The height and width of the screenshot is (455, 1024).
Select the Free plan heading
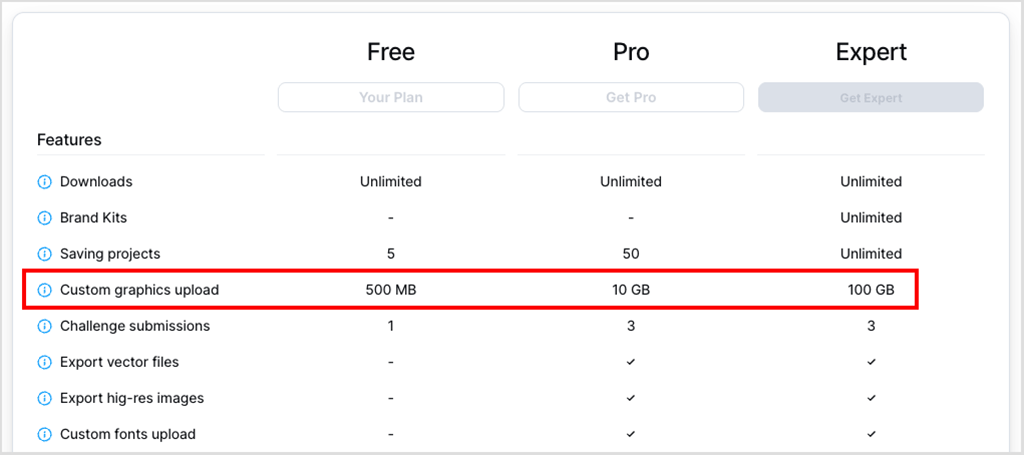[391, 52]
